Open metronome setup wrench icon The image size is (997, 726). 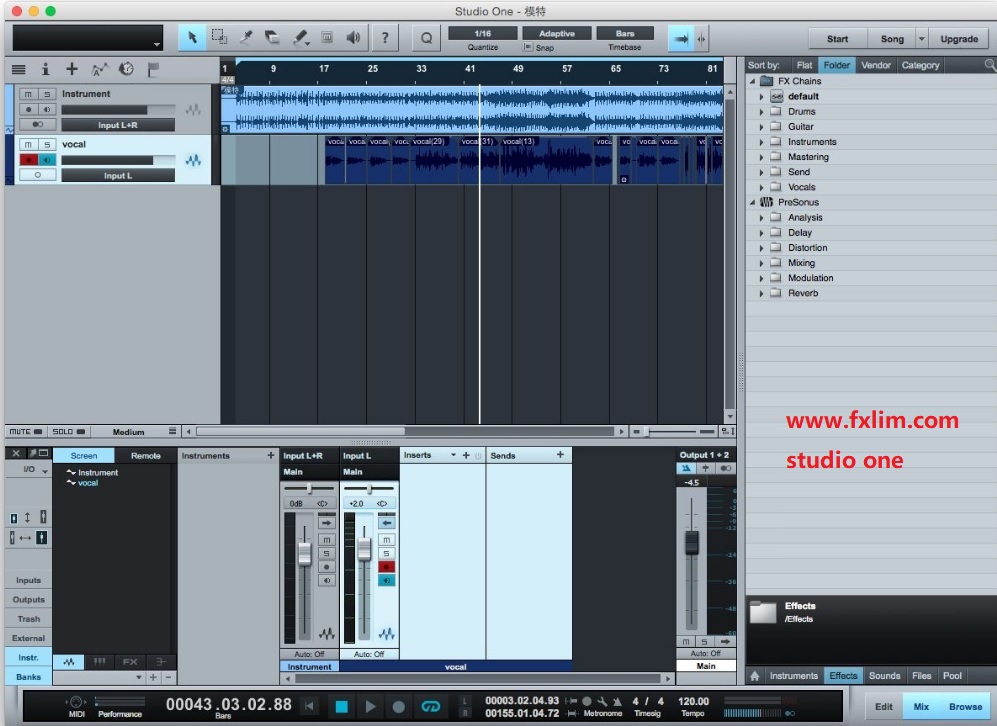pos(602,702)
